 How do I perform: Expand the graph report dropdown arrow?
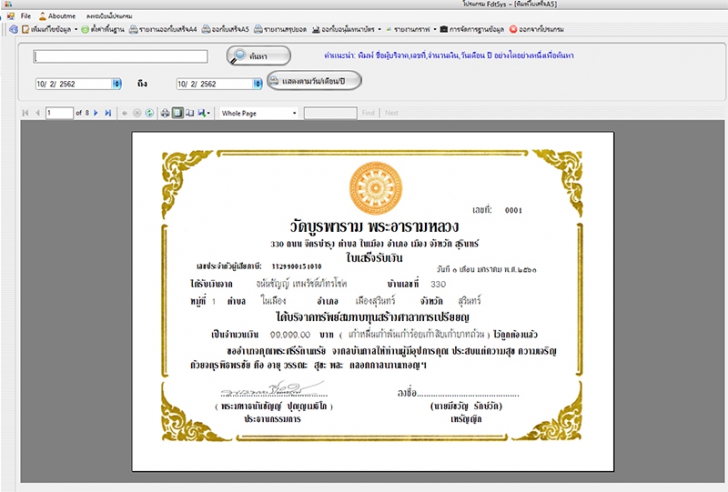pos(435,29)
